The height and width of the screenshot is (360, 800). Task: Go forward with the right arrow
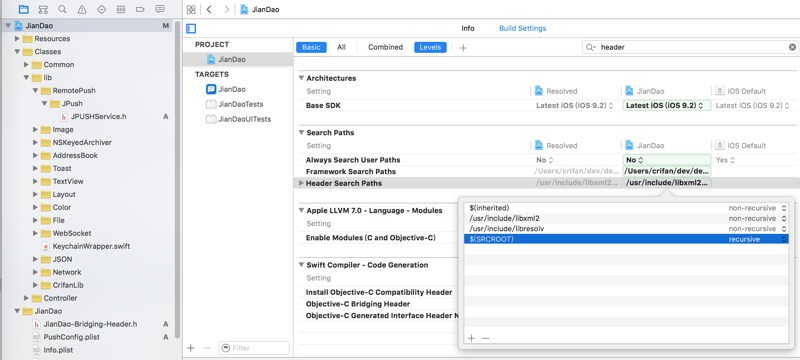click(227, 9)
